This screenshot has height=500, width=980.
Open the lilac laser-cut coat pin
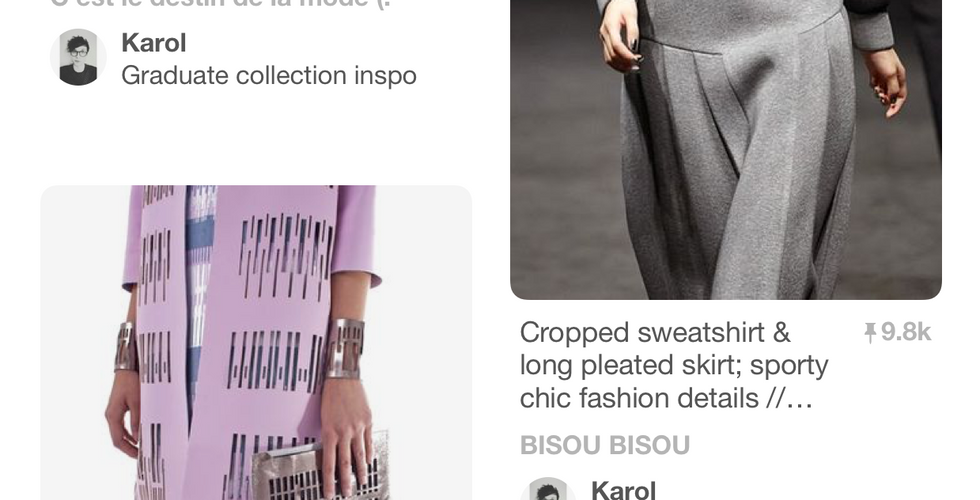click(256, 342)
